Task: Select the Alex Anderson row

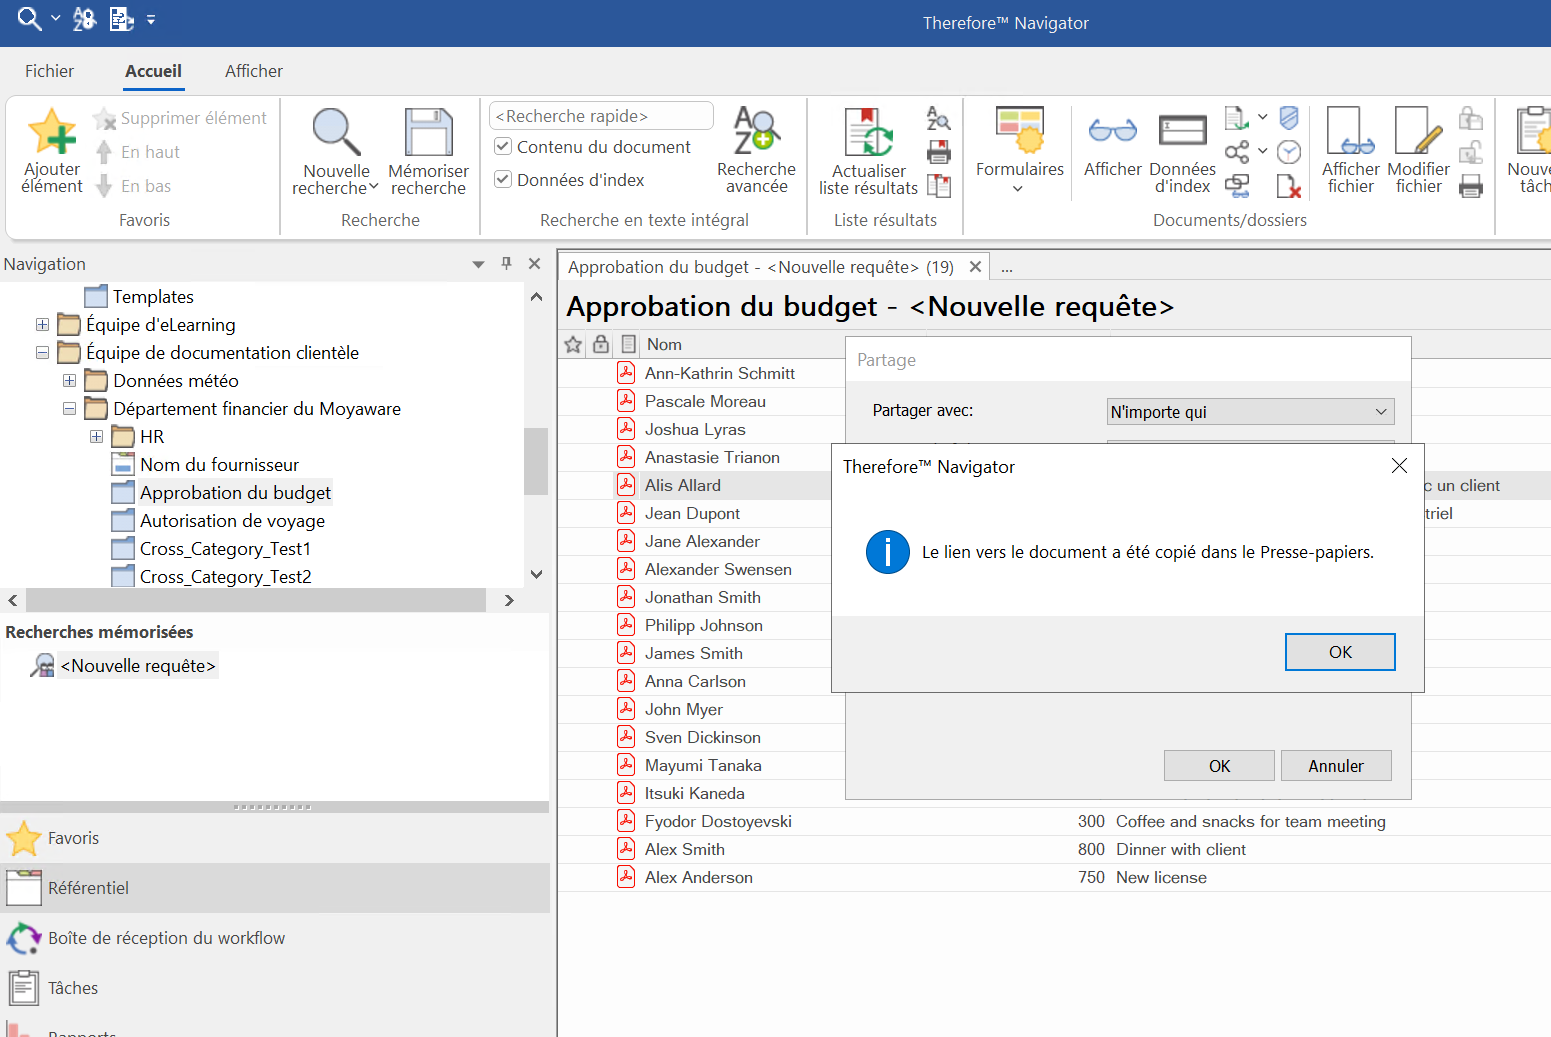Action: click(x=1054, y=877)
